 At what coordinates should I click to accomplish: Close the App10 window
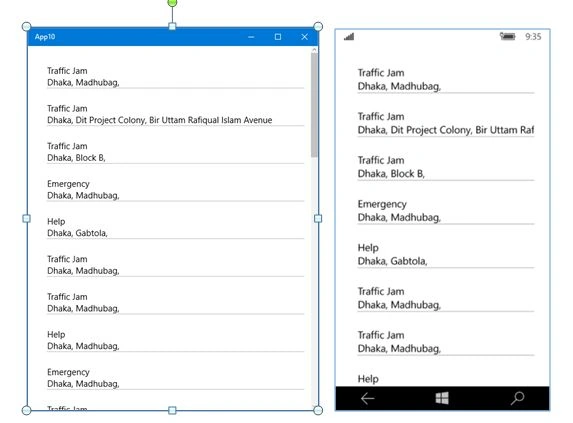point(304,37)
